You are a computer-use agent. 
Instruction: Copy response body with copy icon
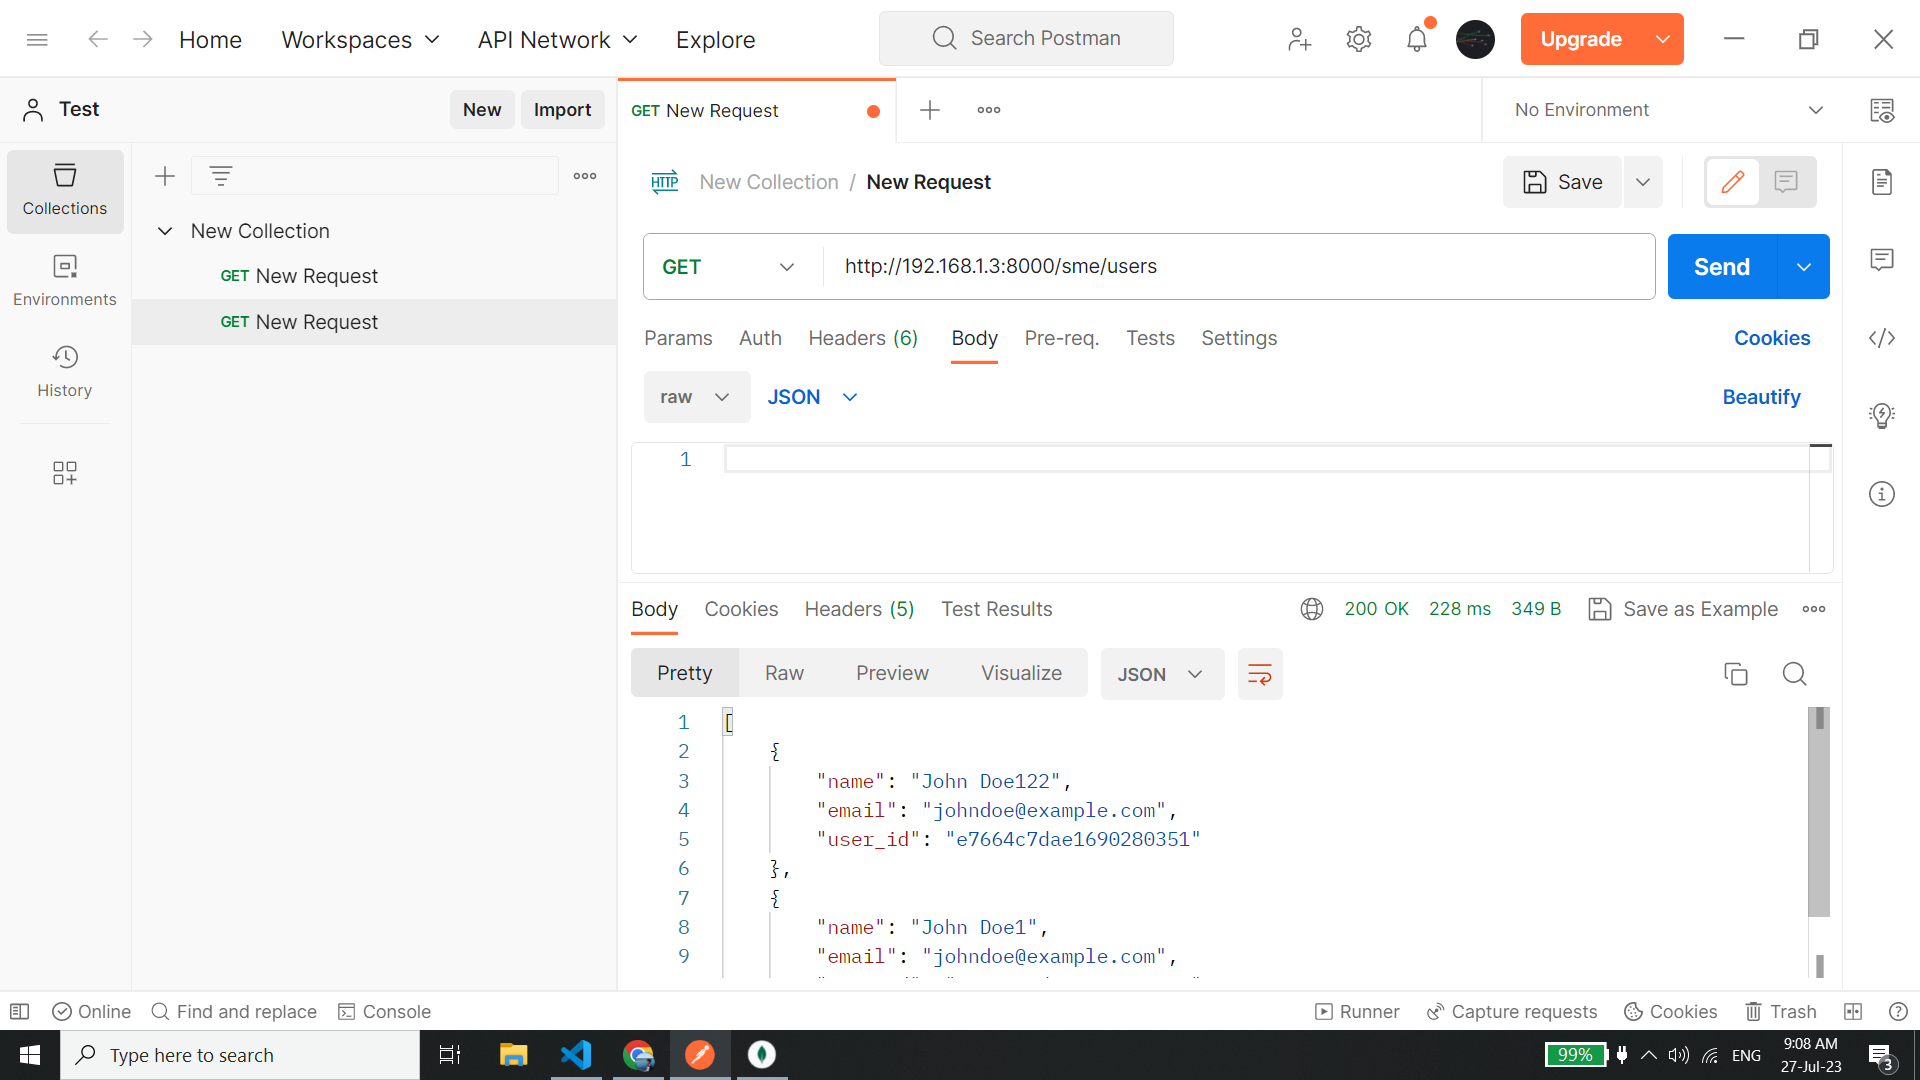(1735, 674)
